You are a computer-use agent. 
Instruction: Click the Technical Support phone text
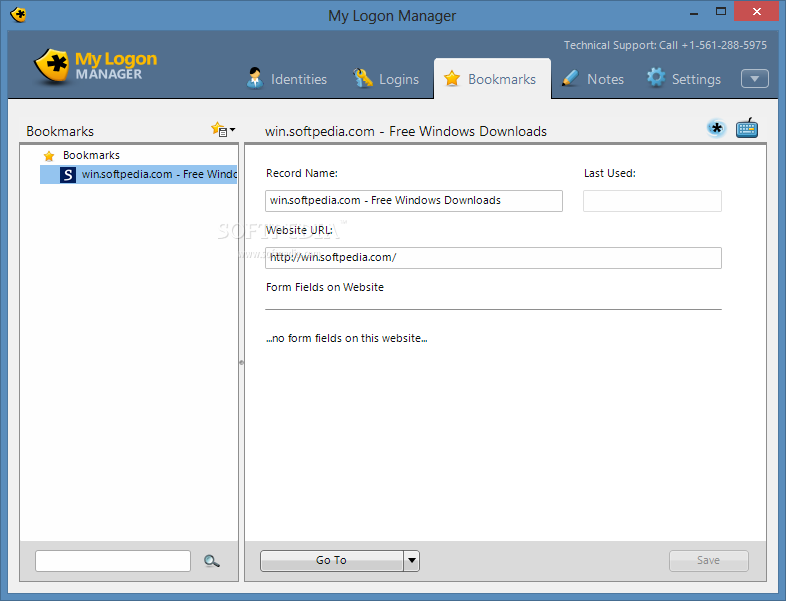665,45
